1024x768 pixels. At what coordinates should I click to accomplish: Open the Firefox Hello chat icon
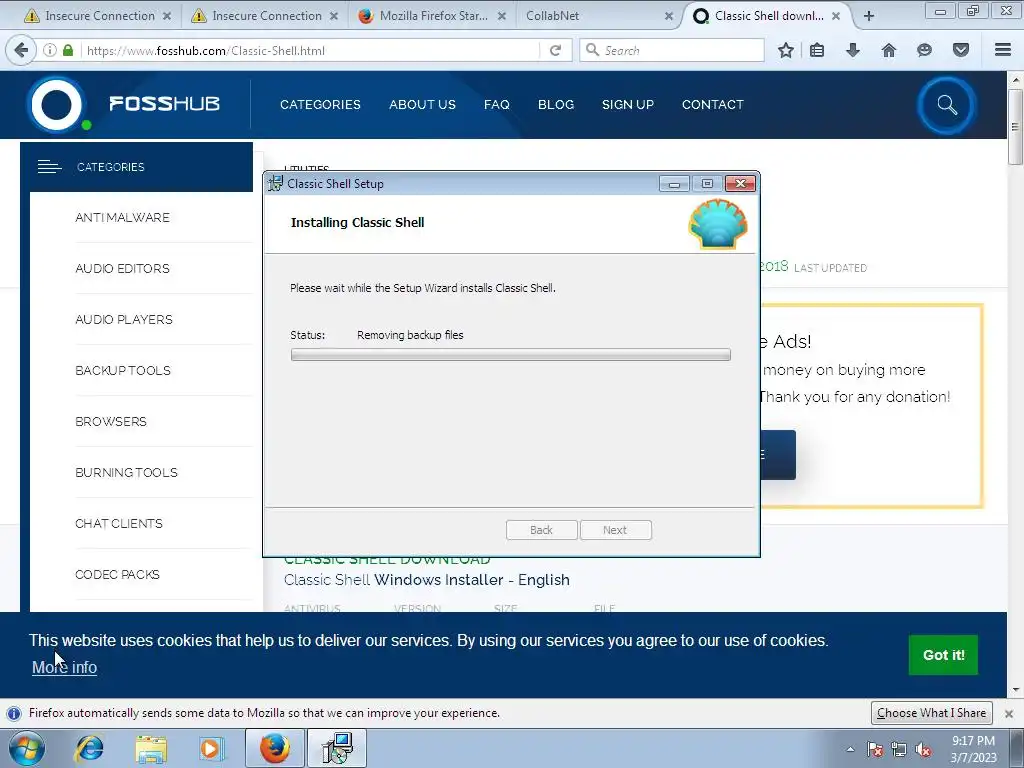coord(924,50)
